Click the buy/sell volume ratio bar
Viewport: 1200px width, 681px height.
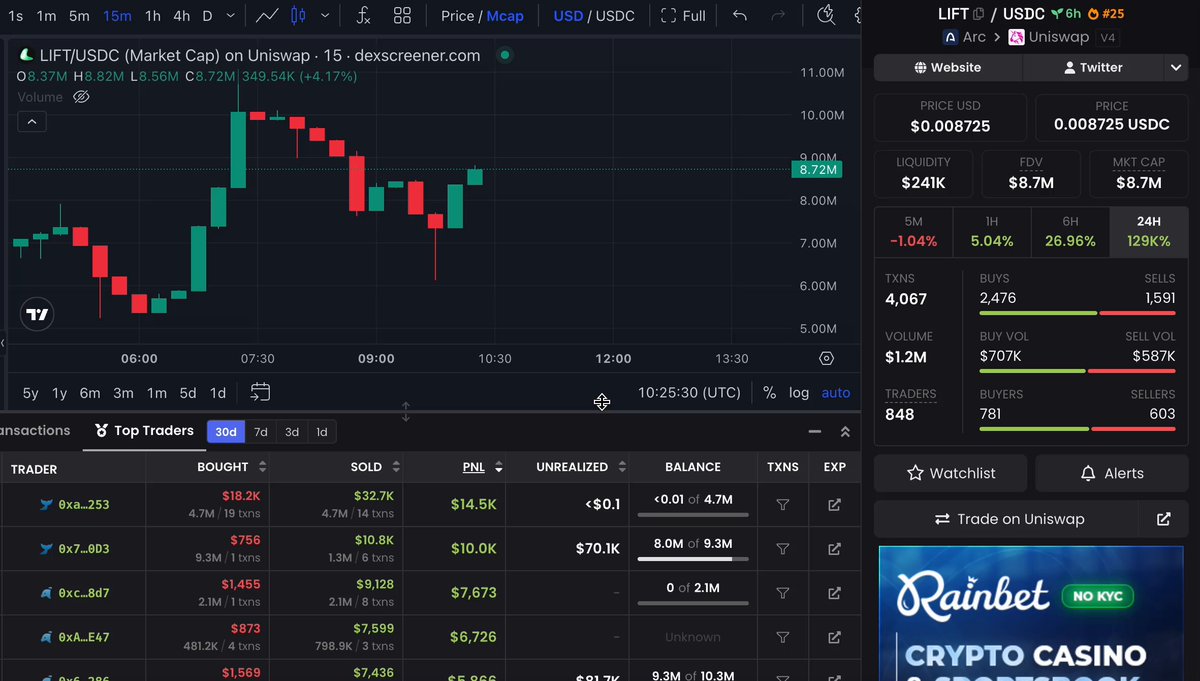pyautogui.click(x=1078, y=371)
